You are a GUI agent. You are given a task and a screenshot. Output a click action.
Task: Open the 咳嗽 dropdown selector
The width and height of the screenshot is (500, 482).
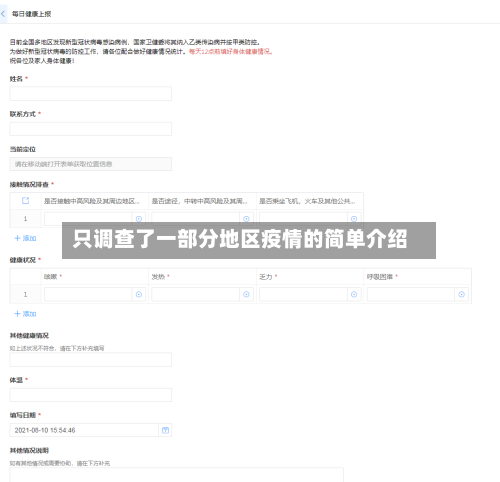pyautogui.click(x=139, y=294)
